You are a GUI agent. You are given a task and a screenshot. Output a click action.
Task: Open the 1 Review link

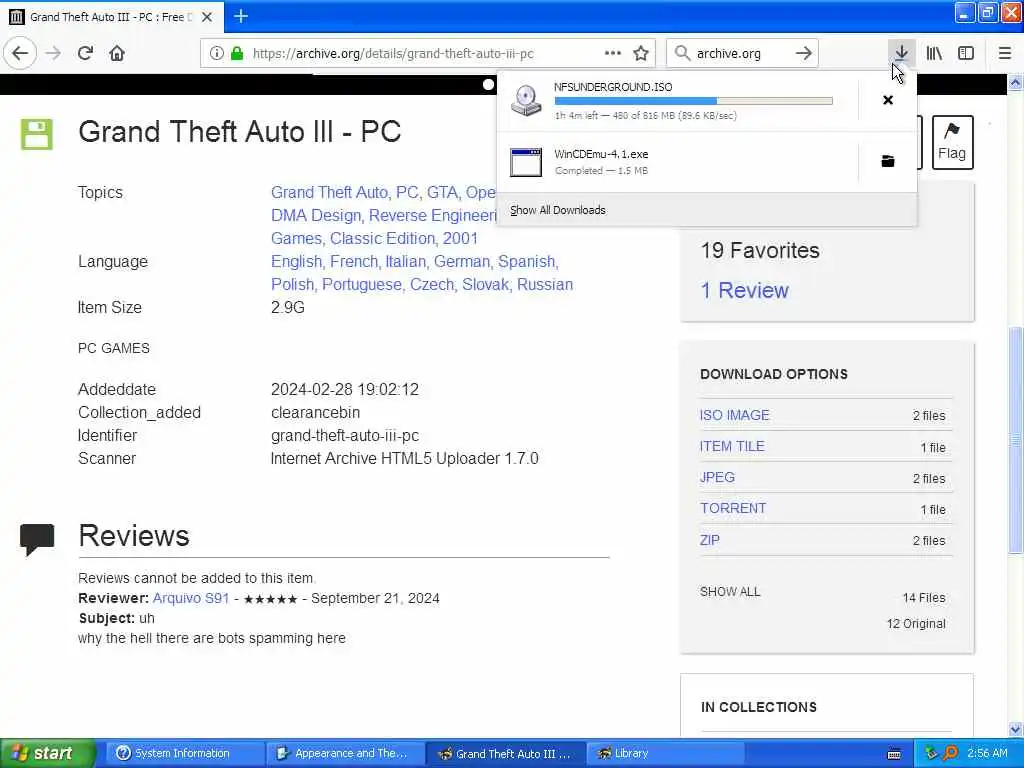pos(744,291)
